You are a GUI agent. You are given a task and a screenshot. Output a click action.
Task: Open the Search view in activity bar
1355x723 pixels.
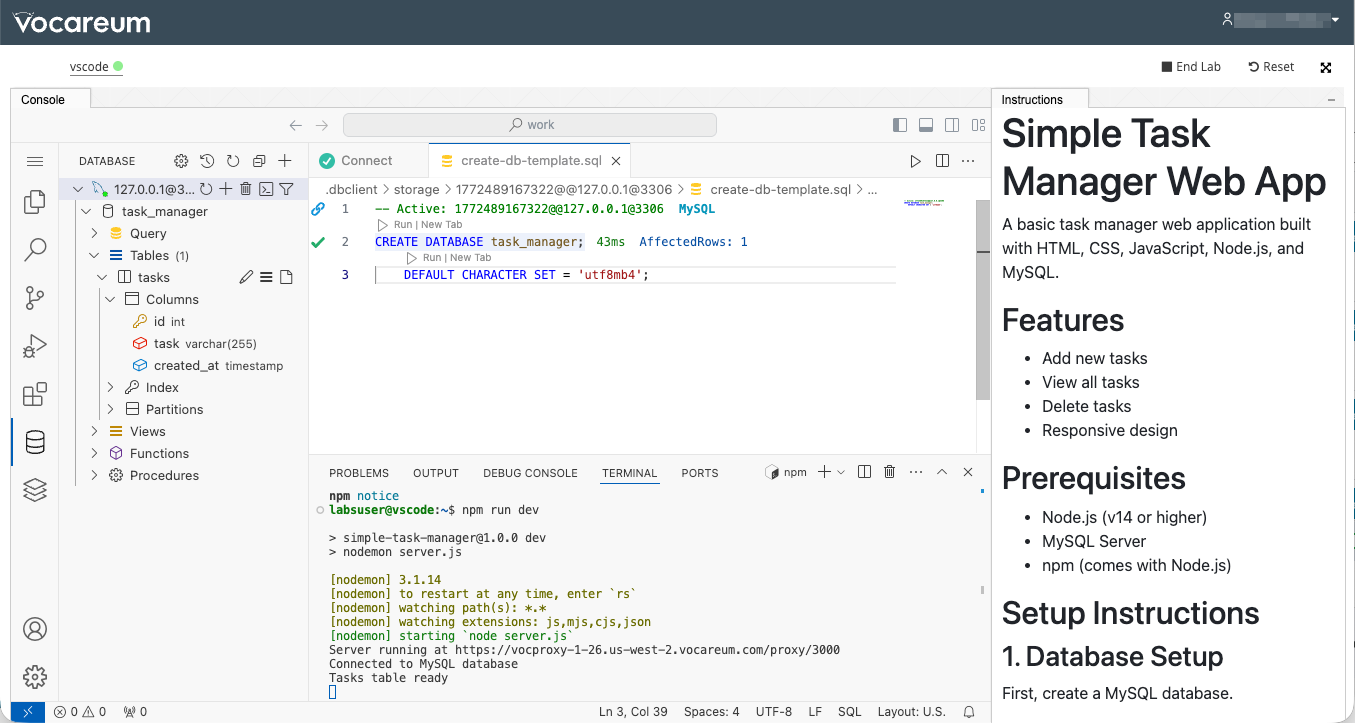[x=35, y=249]
